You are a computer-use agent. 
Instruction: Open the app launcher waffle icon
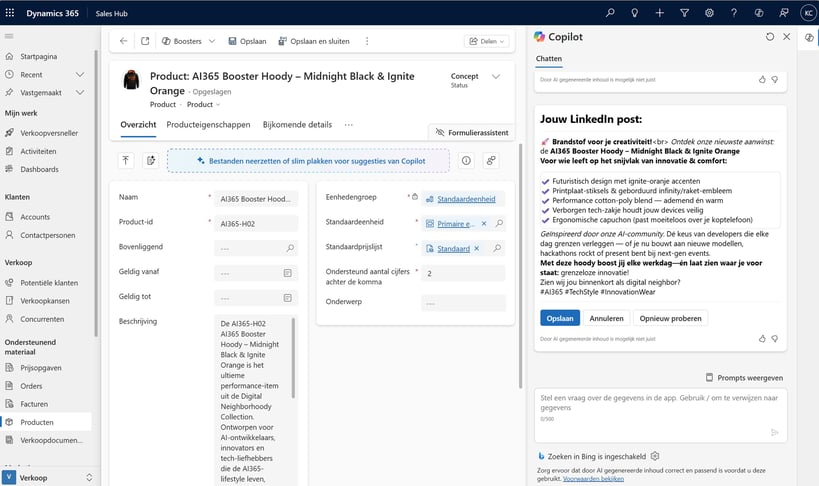click(9, 13)
